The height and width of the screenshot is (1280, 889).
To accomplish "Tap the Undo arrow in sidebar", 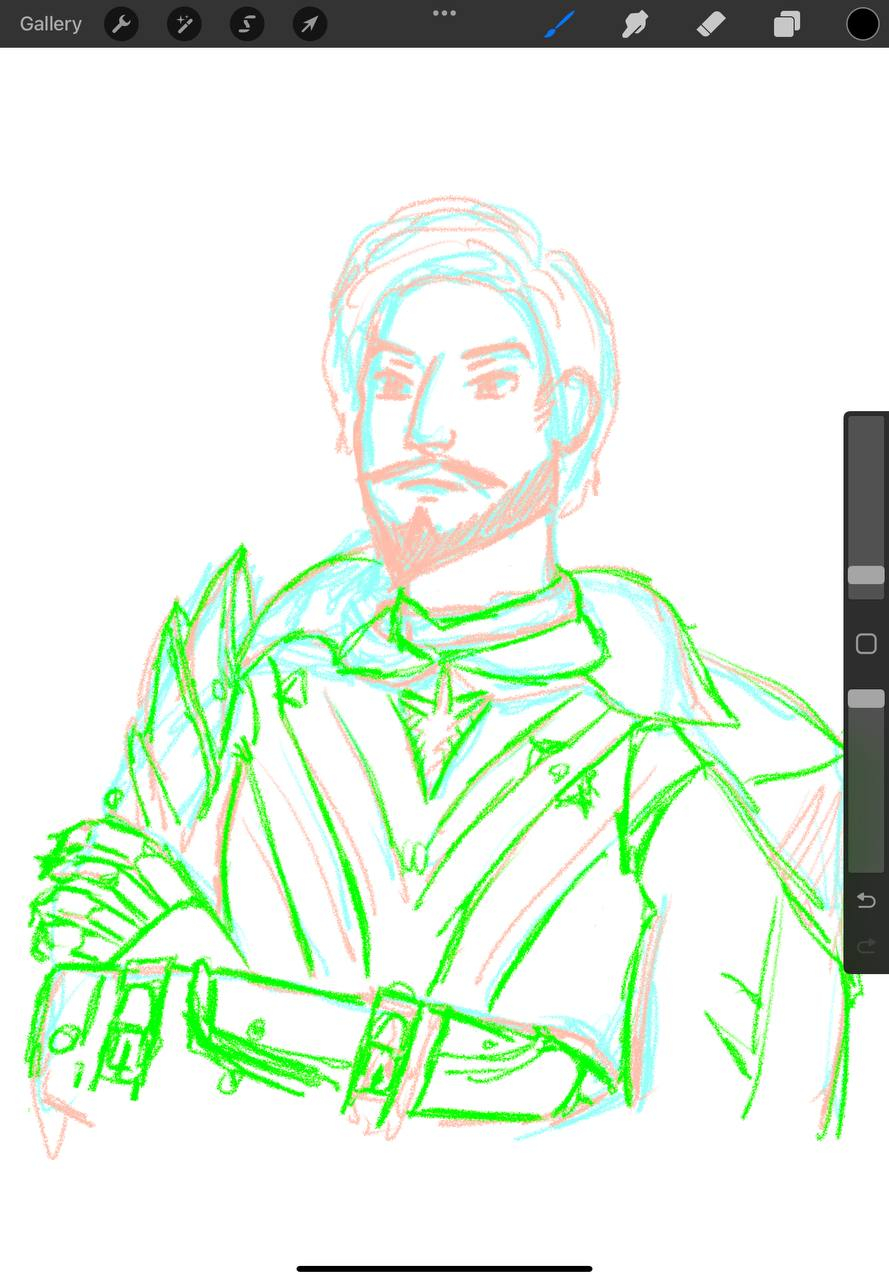I will coord(866,901).
